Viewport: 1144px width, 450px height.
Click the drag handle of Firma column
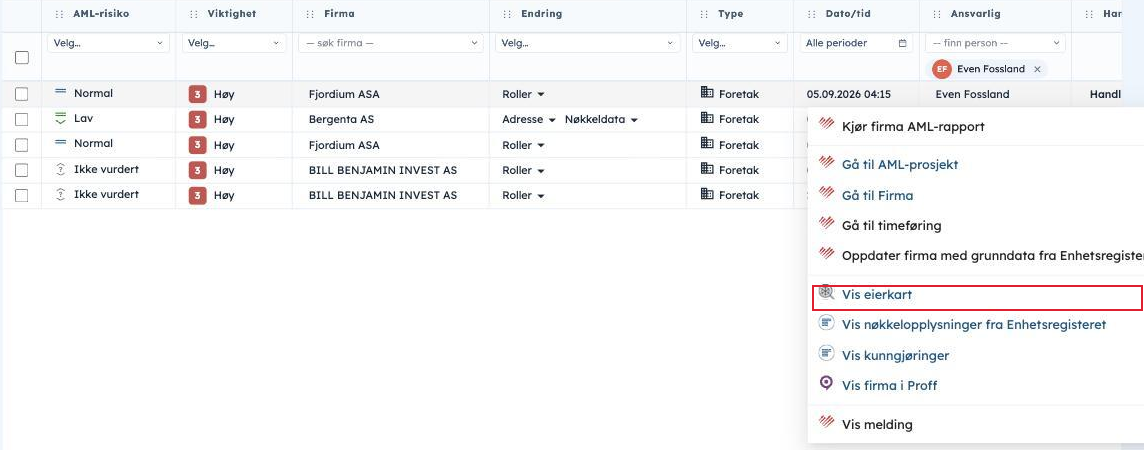310,14
